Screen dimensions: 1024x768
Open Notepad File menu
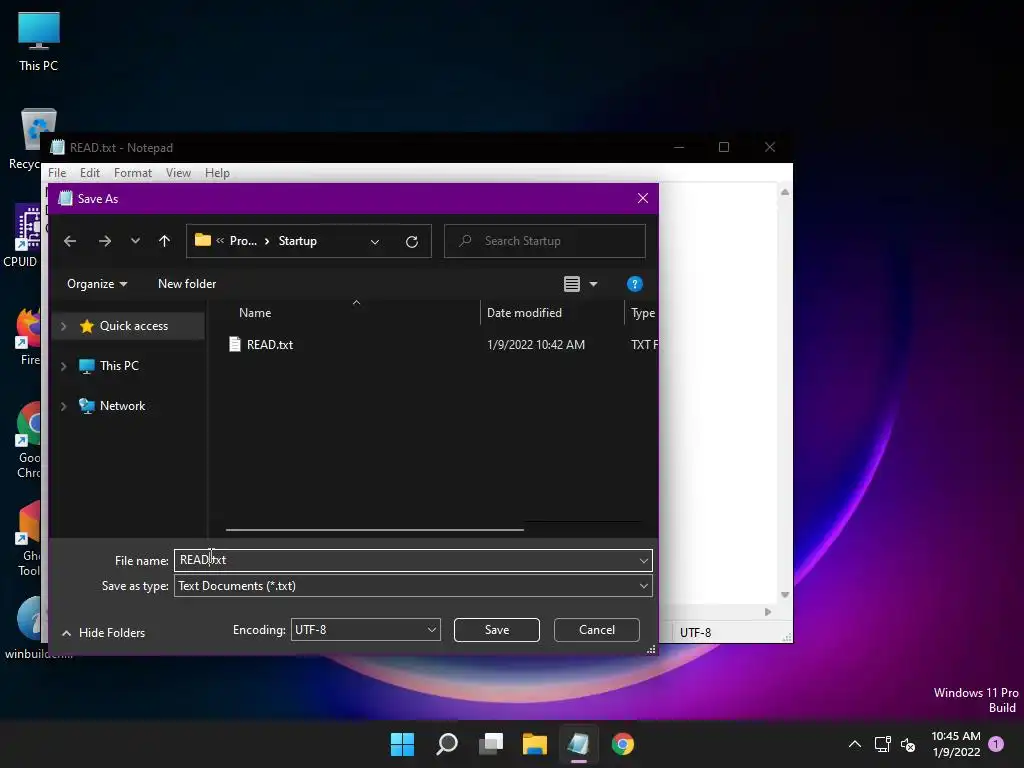click(57, 173)
